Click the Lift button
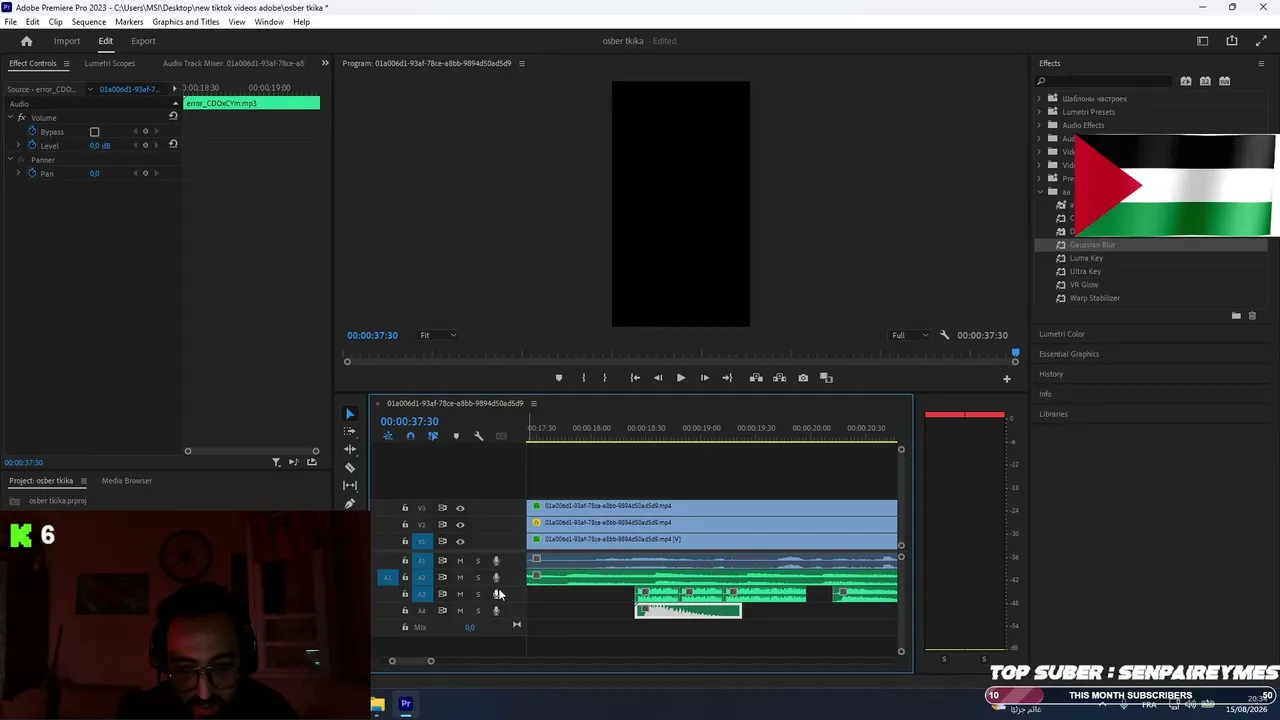The width and height of the screenshot is (1280, 720). coord(756,378)
